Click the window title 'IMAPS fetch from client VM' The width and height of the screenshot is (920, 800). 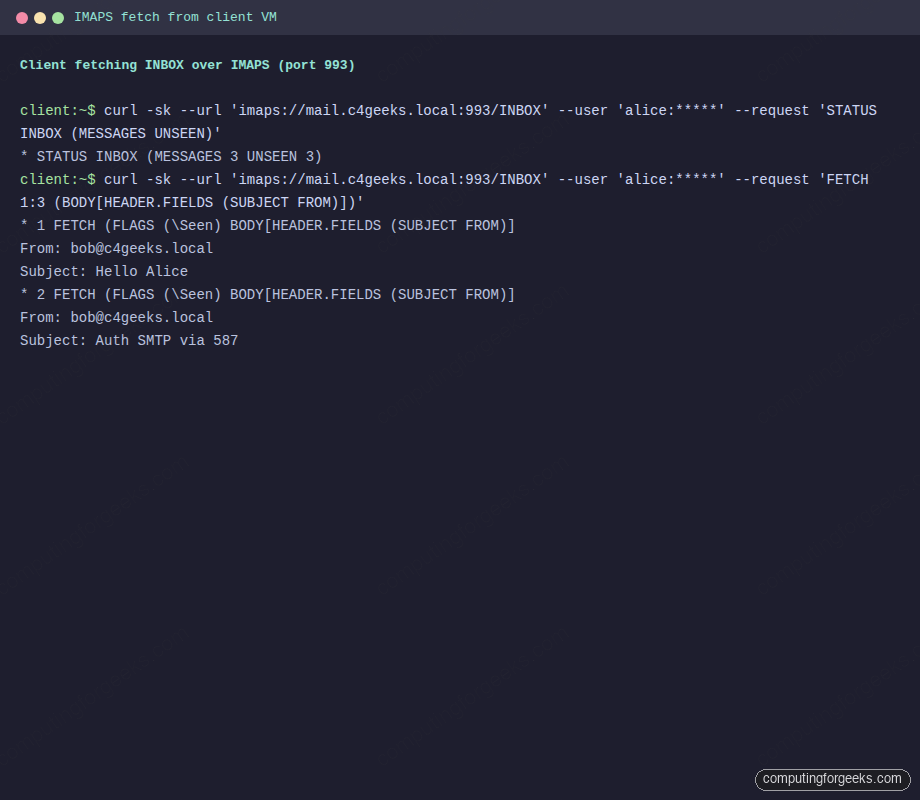point(175,18)
